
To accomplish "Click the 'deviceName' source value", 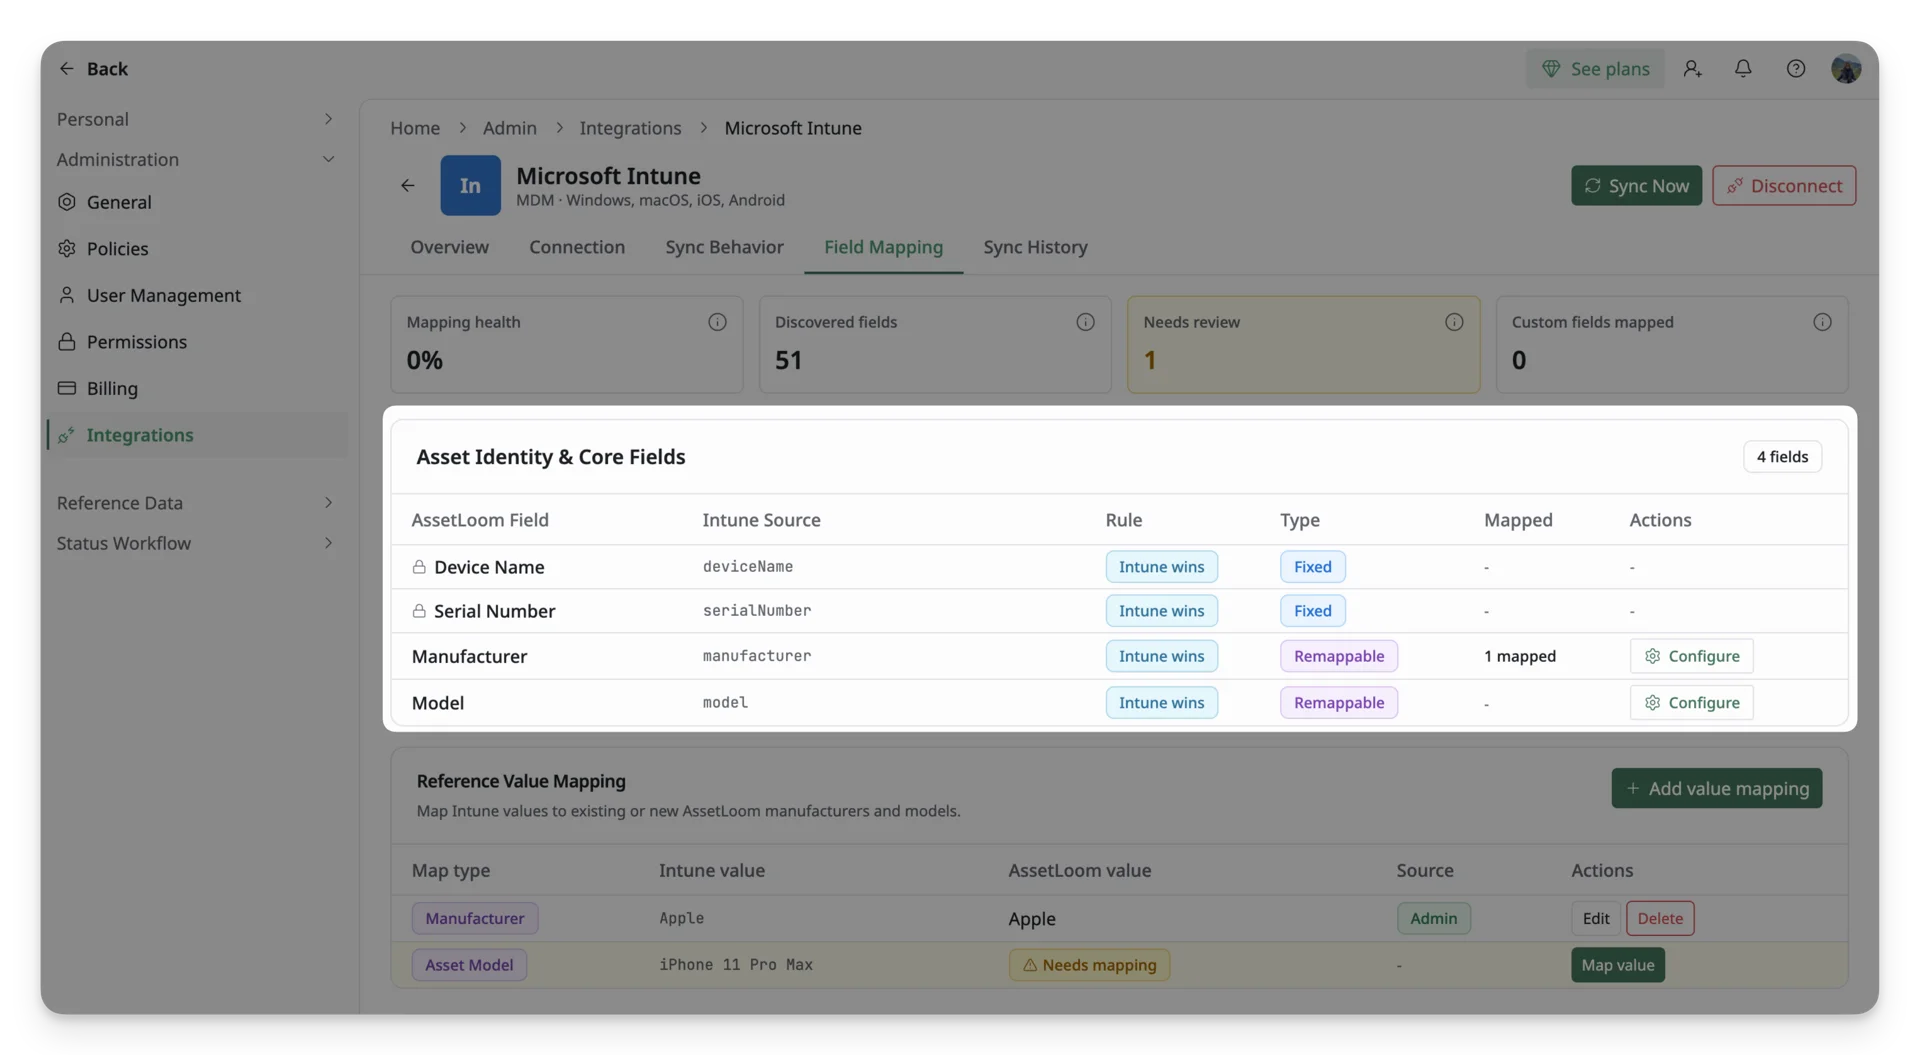I will 747,567.
